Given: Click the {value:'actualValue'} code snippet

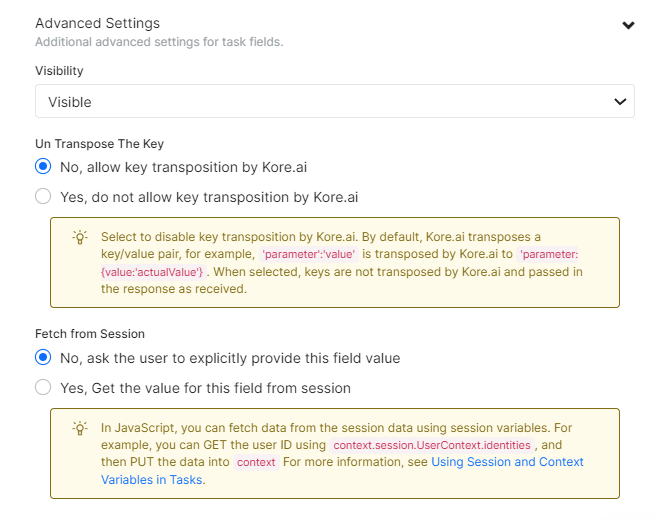Looking at the screenshot, I should [152, 272].
